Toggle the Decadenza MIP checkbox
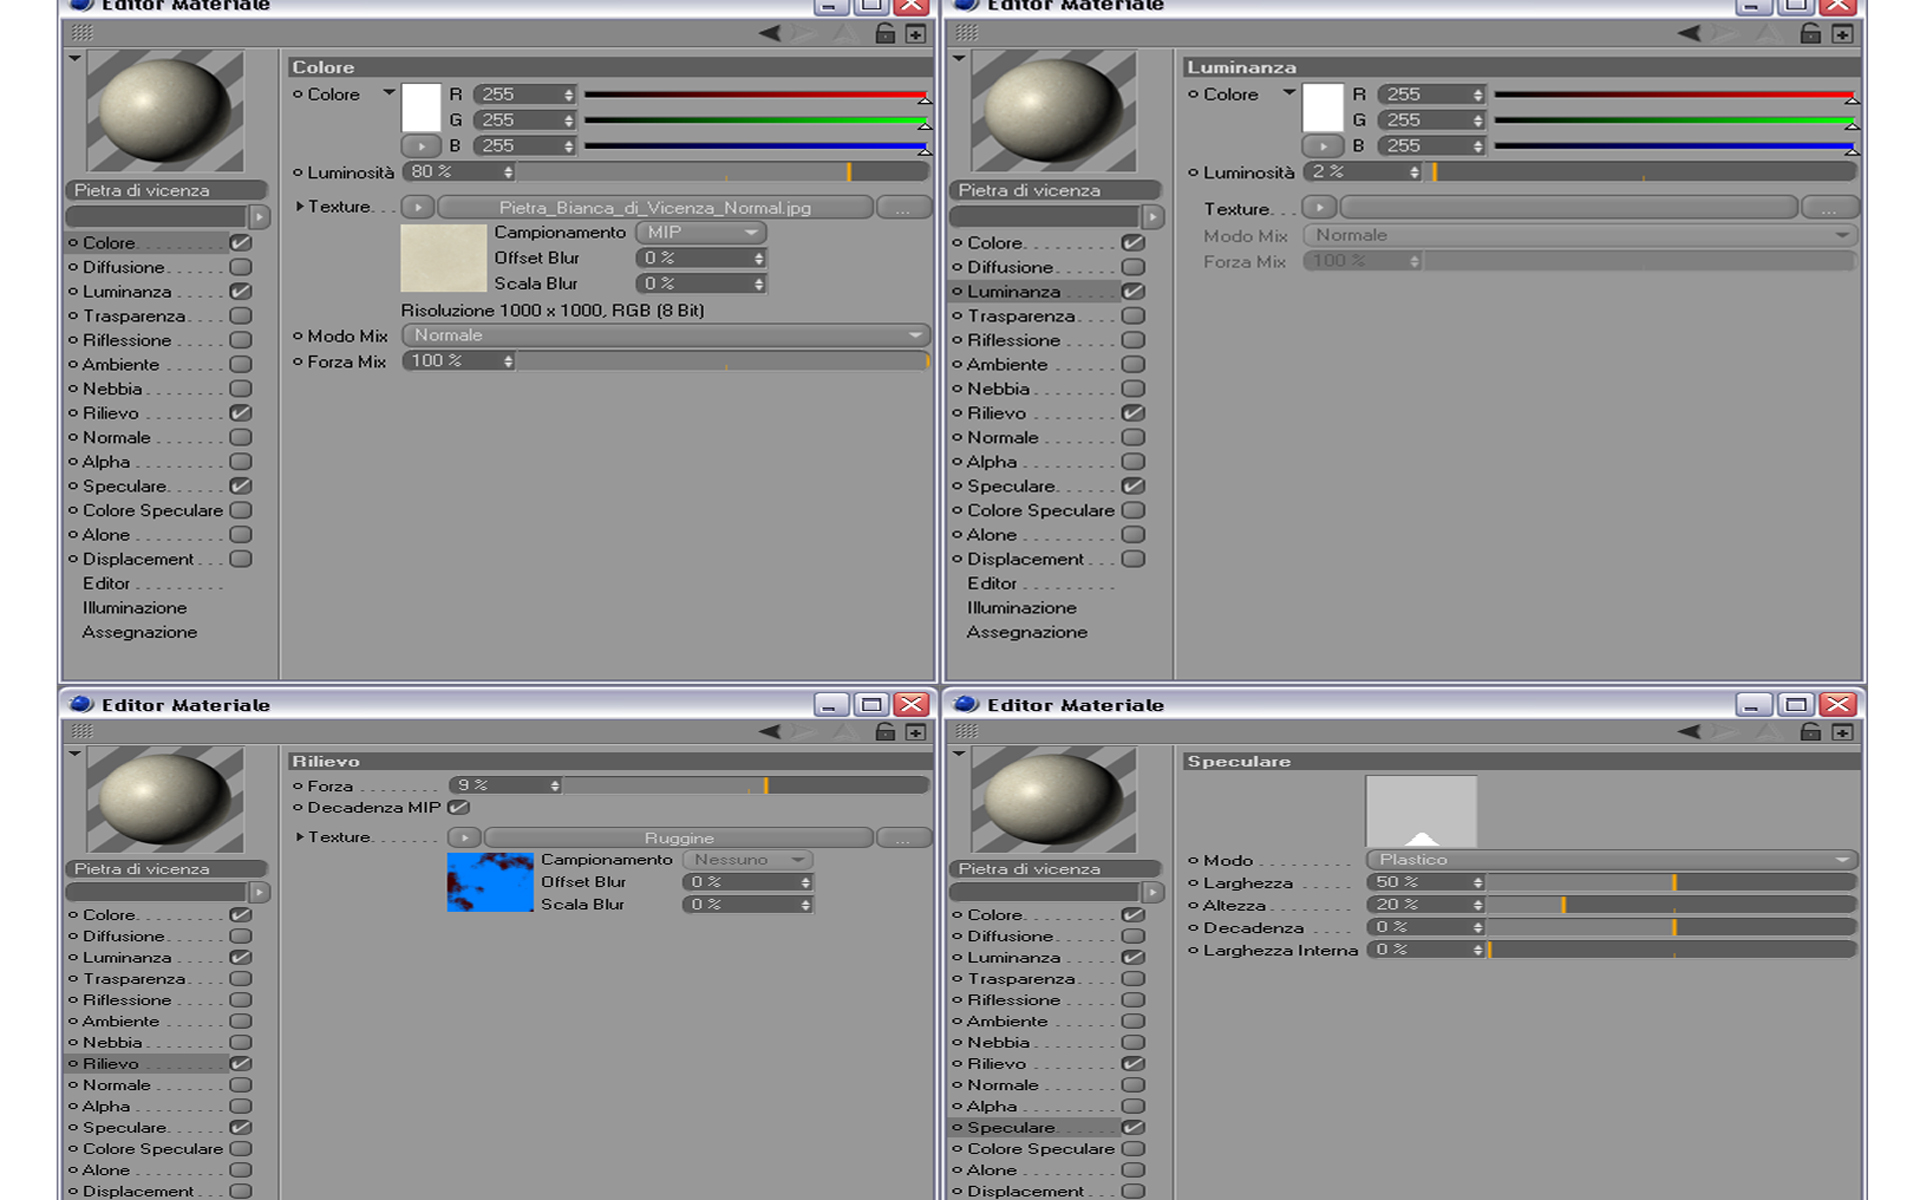The height and width of the screenshot is (1200, 1920). pyautogui.click(x=458, y=808)
